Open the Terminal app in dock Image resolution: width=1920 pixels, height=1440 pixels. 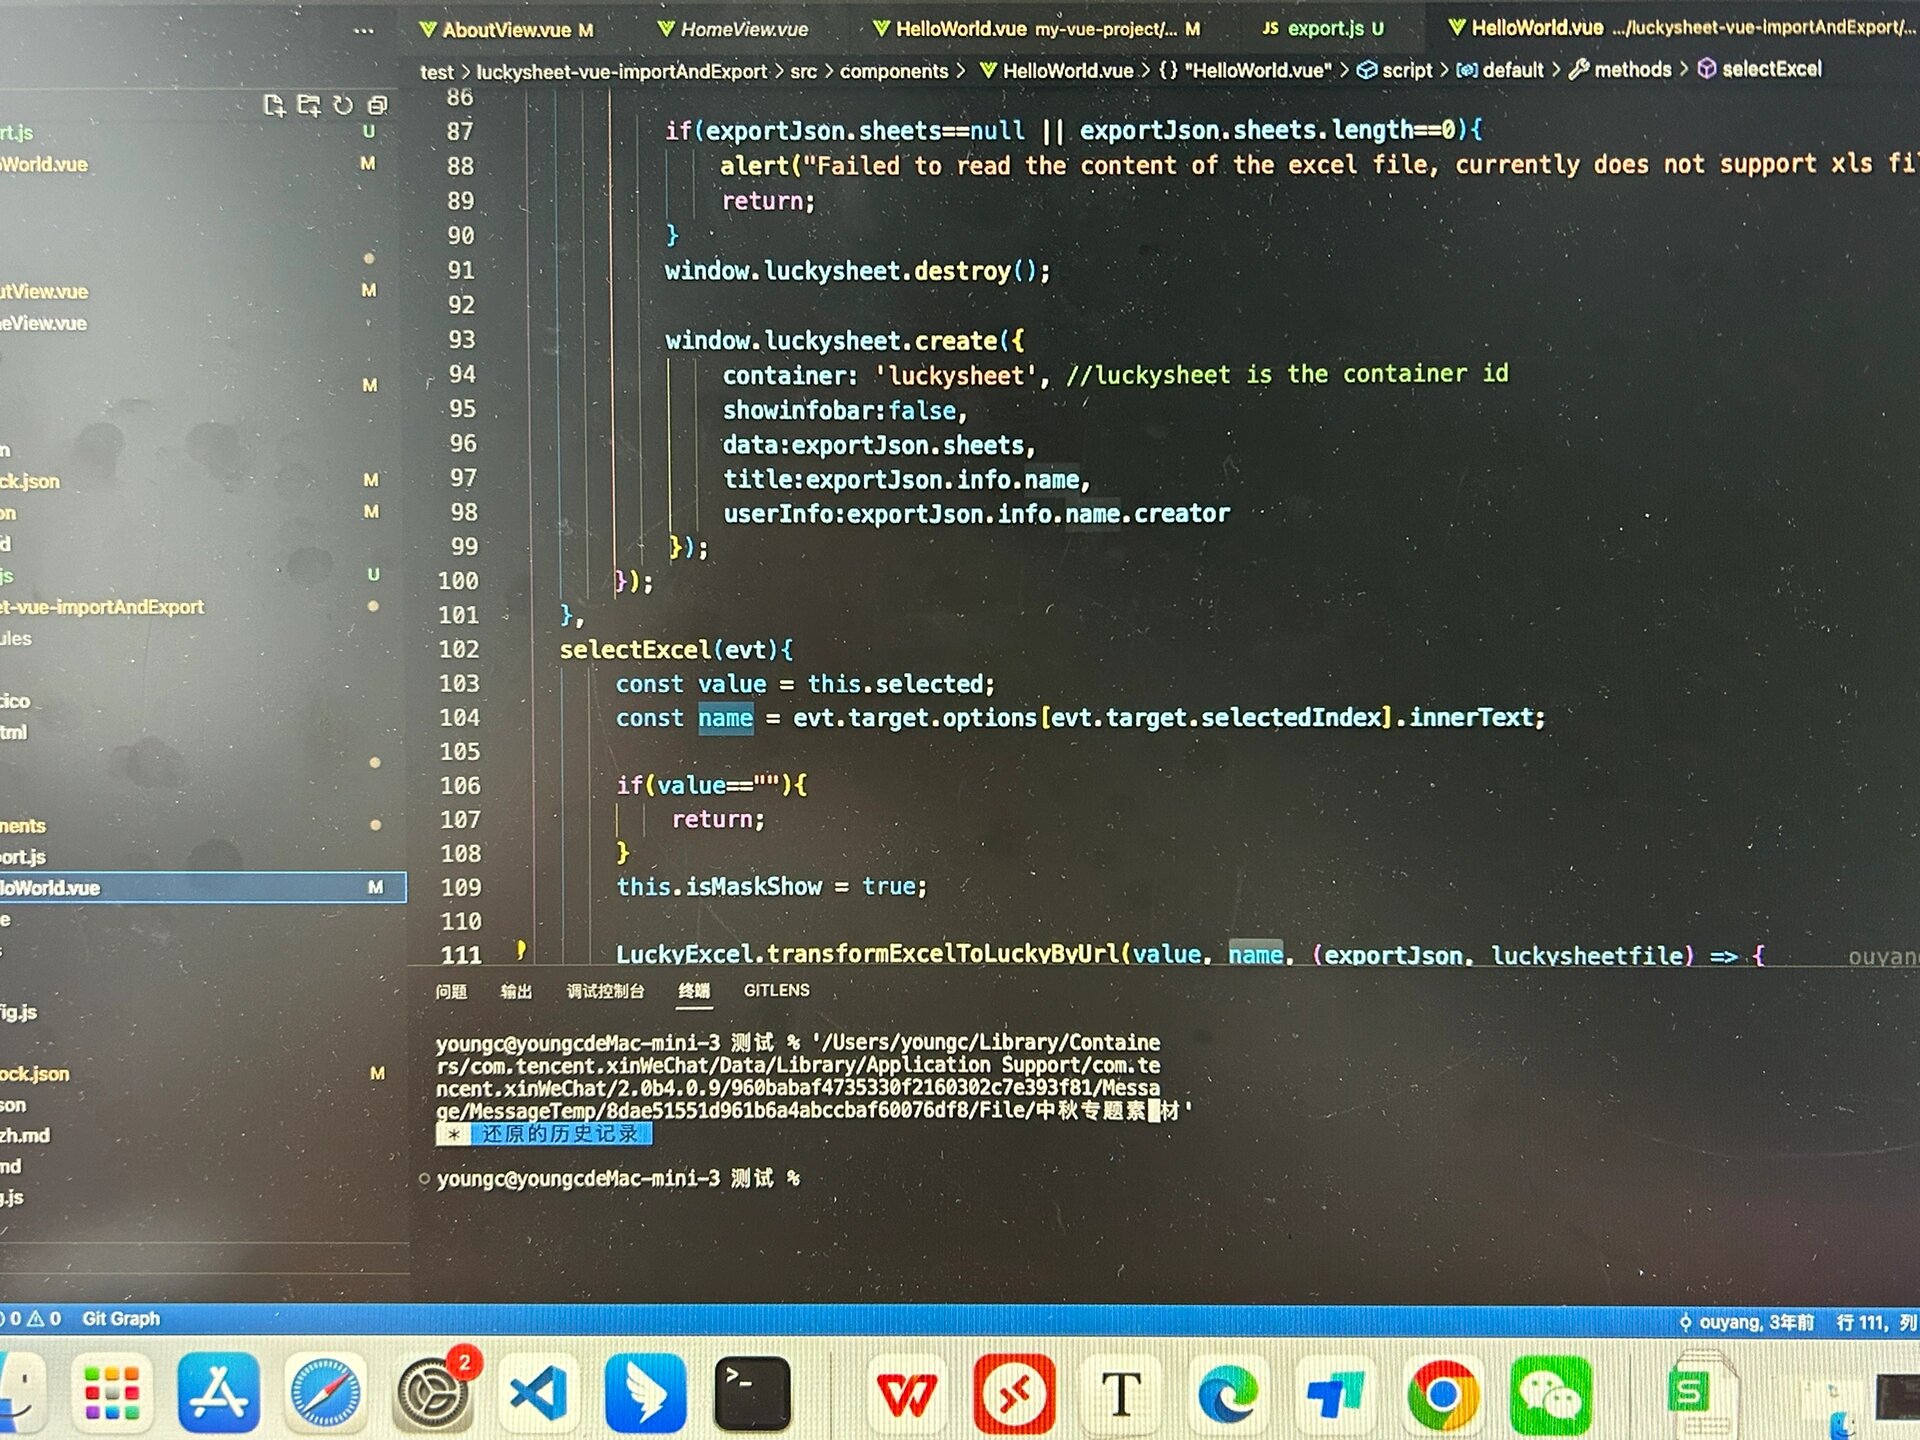click(752, 1393)
